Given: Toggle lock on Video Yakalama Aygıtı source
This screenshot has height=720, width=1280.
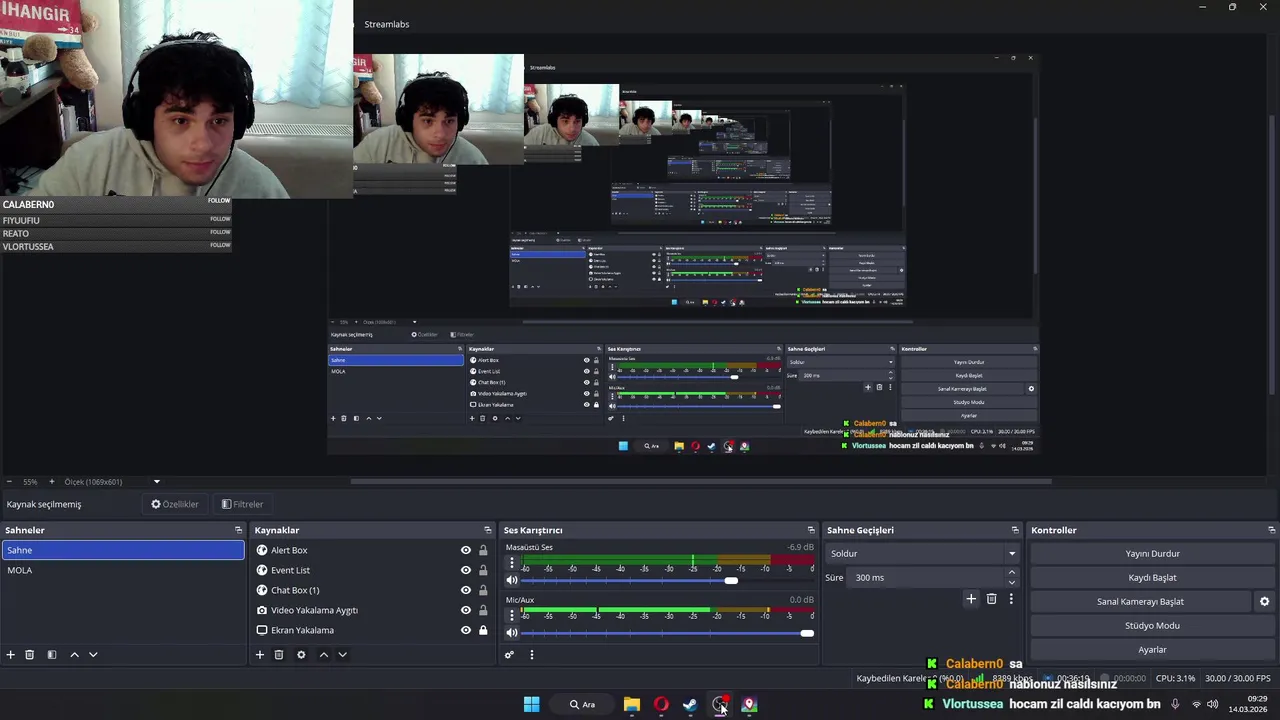Looking at the screenshot, I should 483,610.
